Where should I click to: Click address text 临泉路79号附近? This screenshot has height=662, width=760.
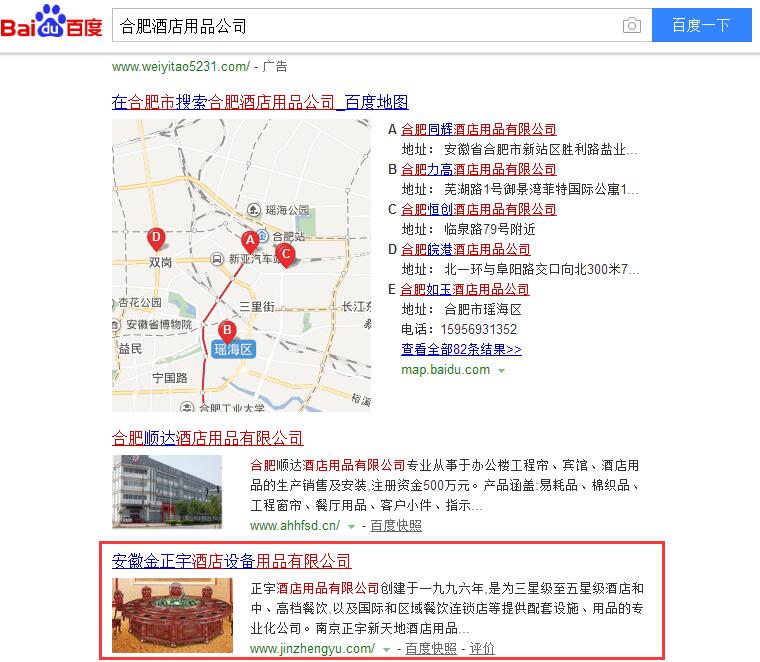[490, 229]
